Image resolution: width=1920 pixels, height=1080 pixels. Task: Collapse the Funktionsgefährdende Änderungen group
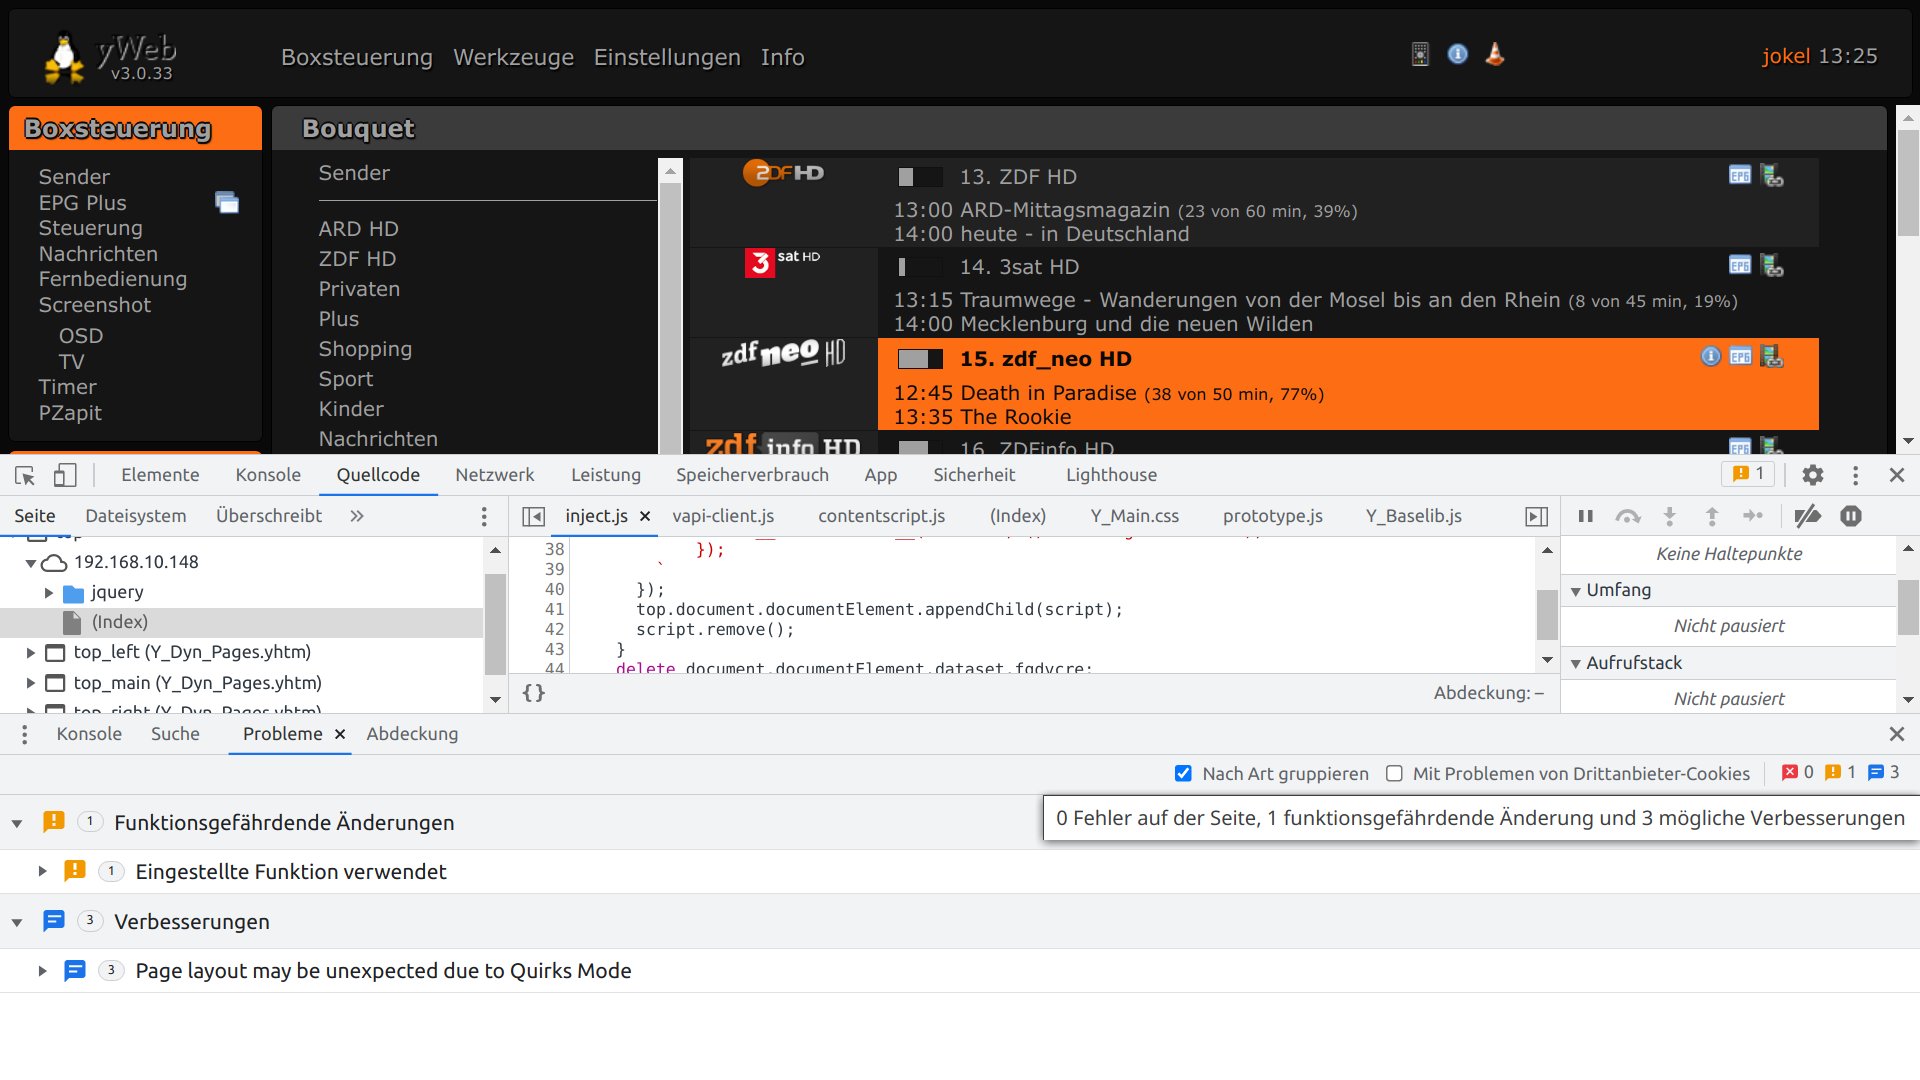(17, 823)
